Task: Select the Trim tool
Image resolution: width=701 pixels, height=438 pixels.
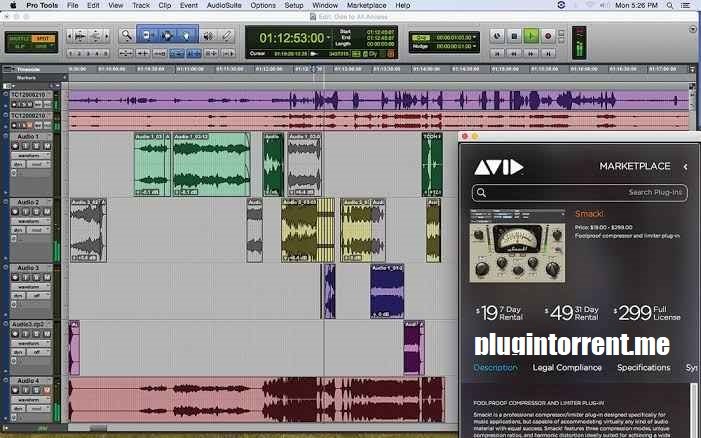Action: tap(147, 35)
